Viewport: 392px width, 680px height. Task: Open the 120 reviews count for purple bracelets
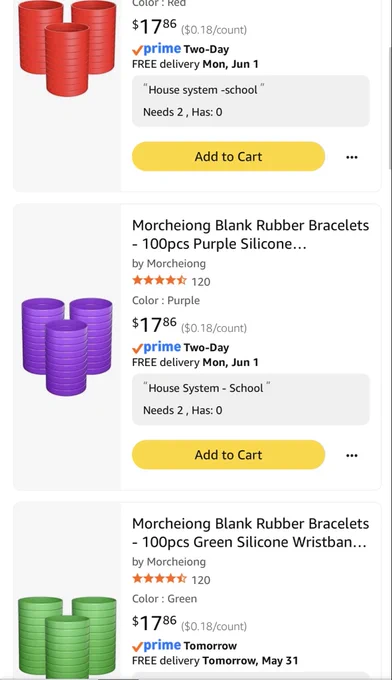point(201,282)
